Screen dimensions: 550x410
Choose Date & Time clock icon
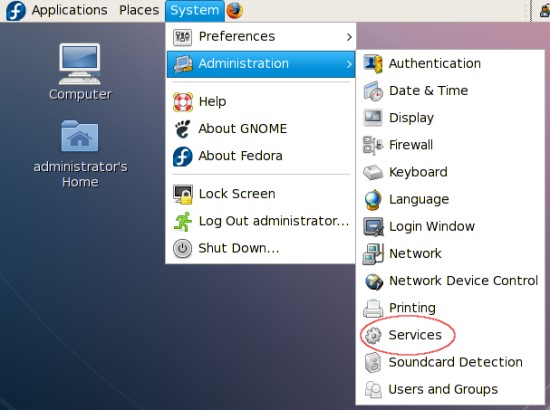[x=373, y=91]
